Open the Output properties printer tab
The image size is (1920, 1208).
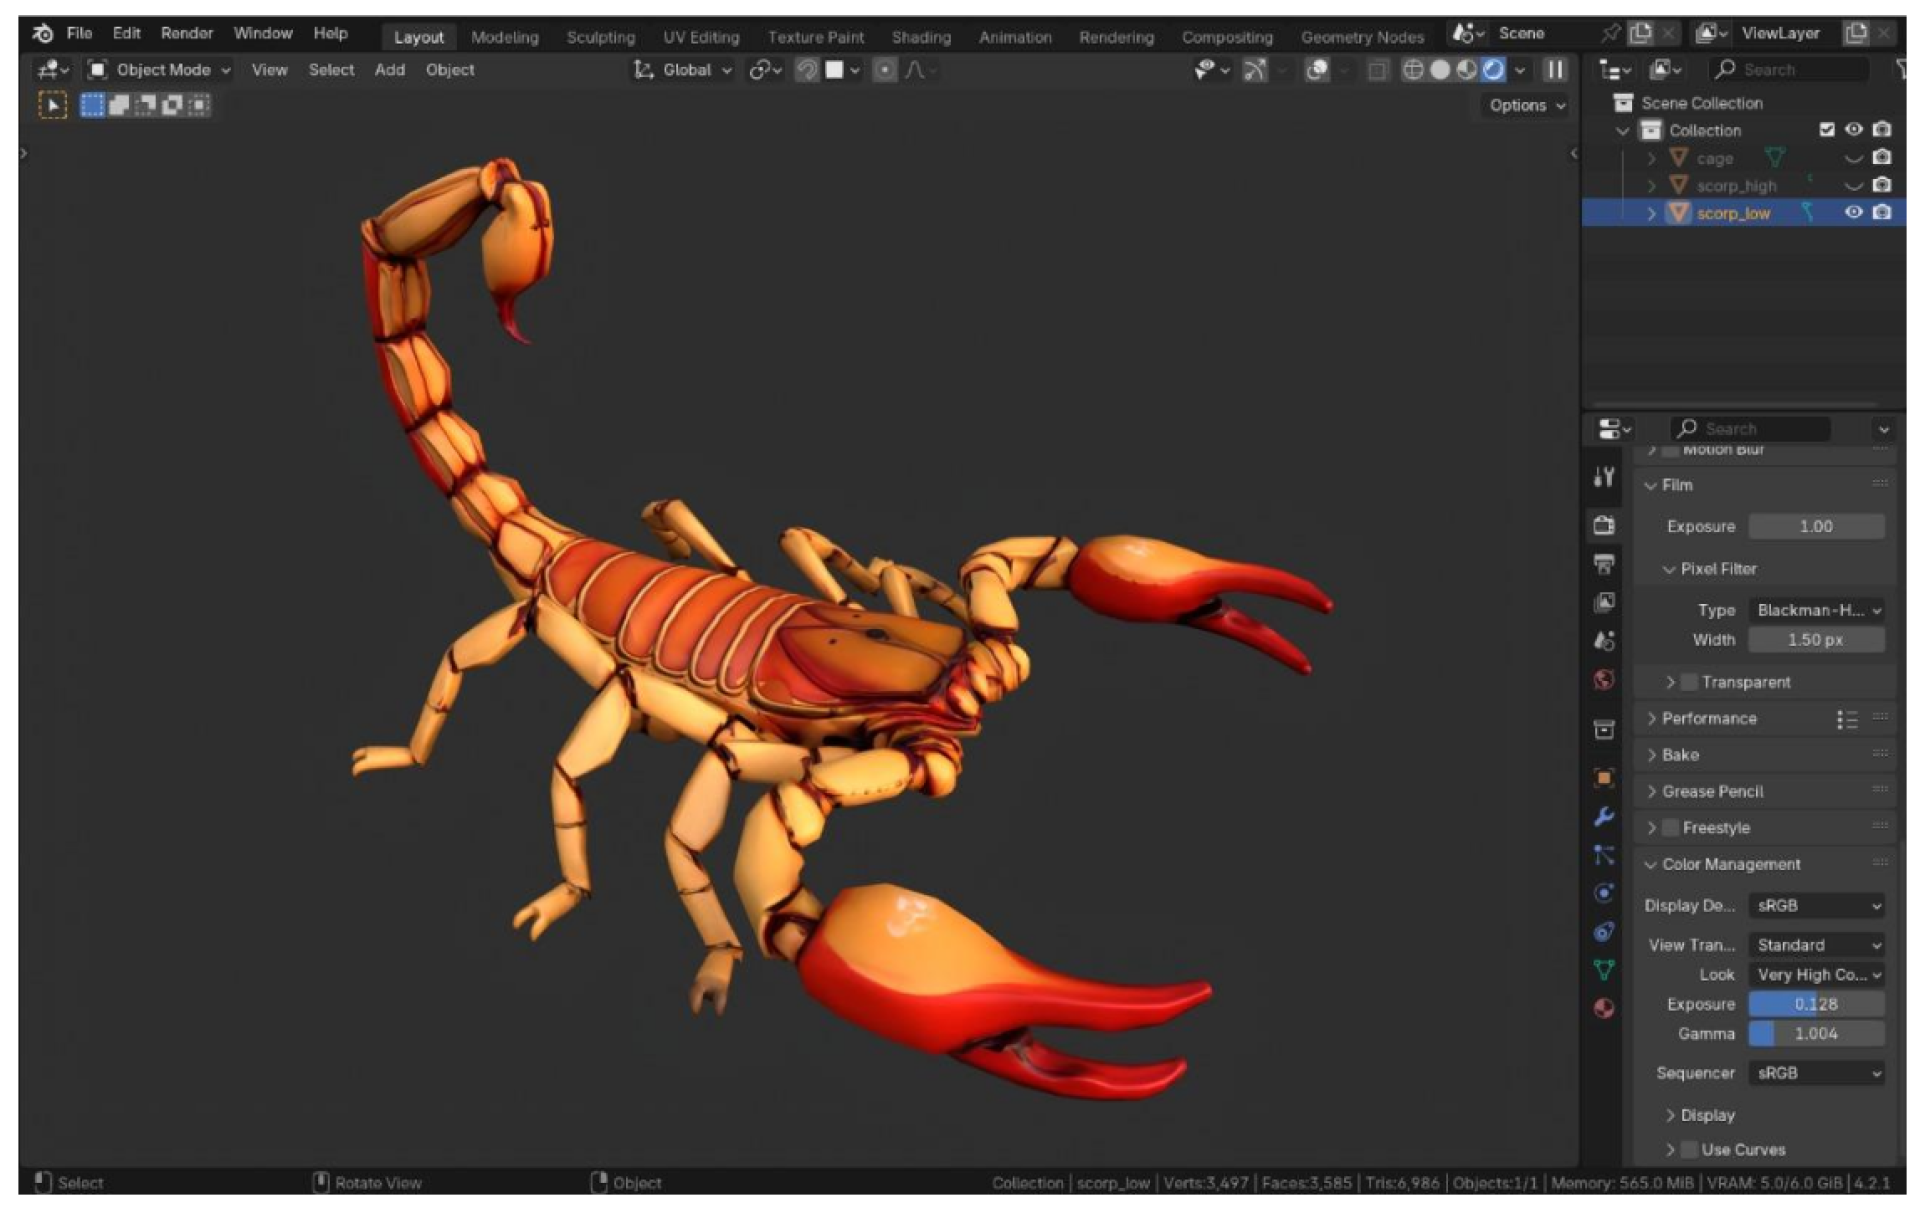tap(1604, 564)
